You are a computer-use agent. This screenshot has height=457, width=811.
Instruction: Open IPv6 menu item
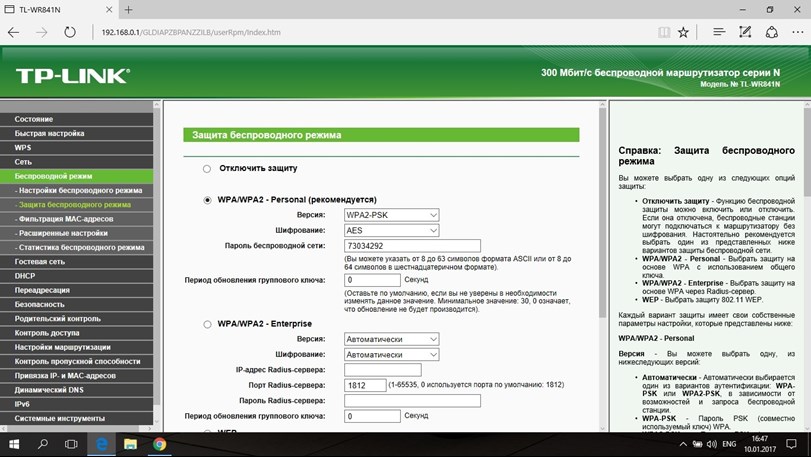tap(77, 404)
